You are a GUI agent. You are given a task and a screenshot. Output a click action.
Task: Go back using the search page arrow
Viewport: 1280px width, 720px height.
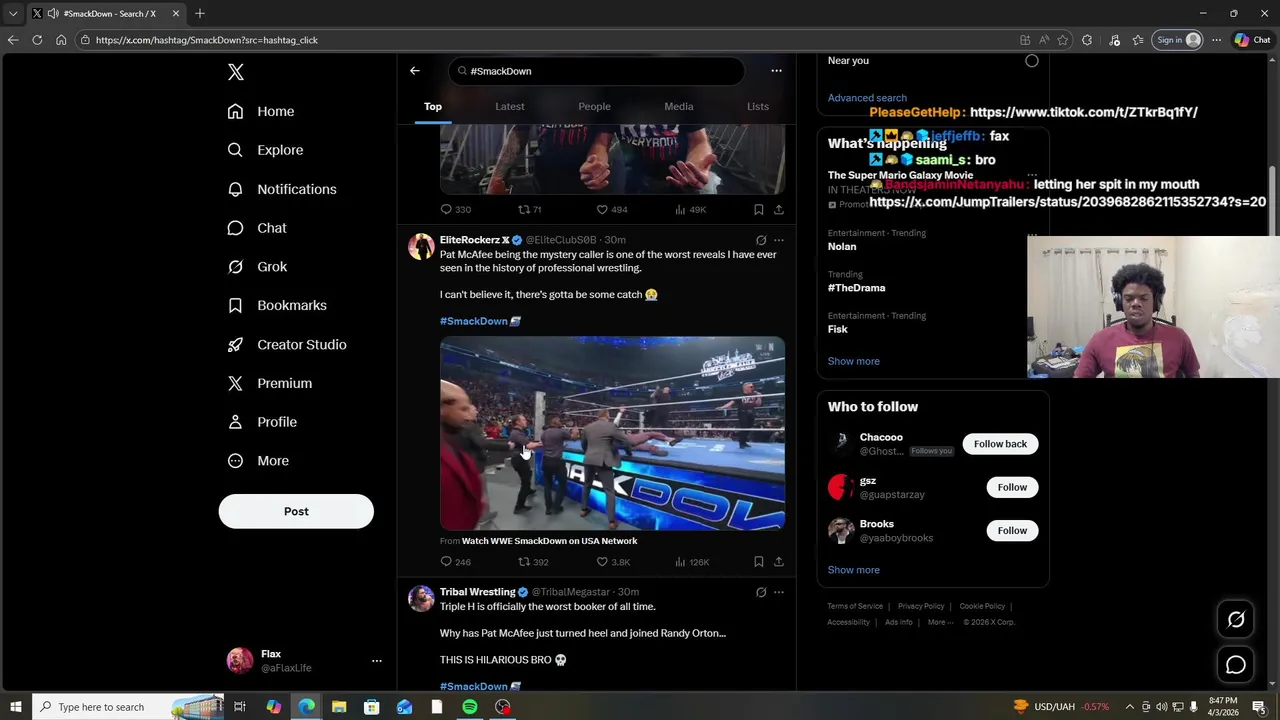[x=415, y=71]
